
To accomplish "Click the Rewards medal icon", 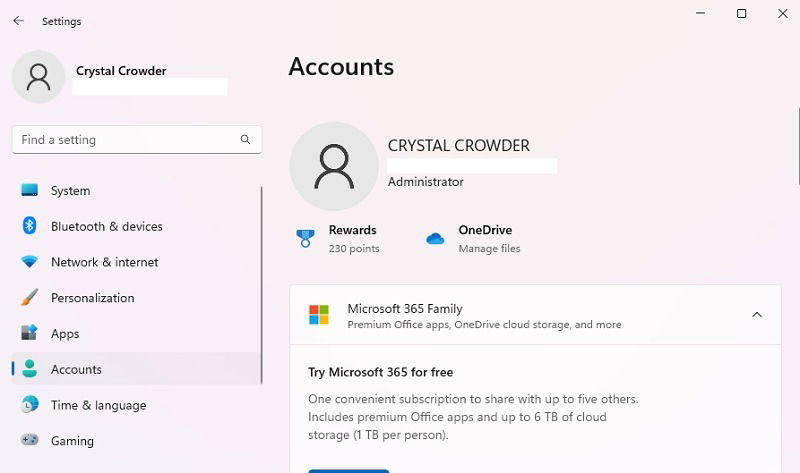I will [x=305, y=238].
